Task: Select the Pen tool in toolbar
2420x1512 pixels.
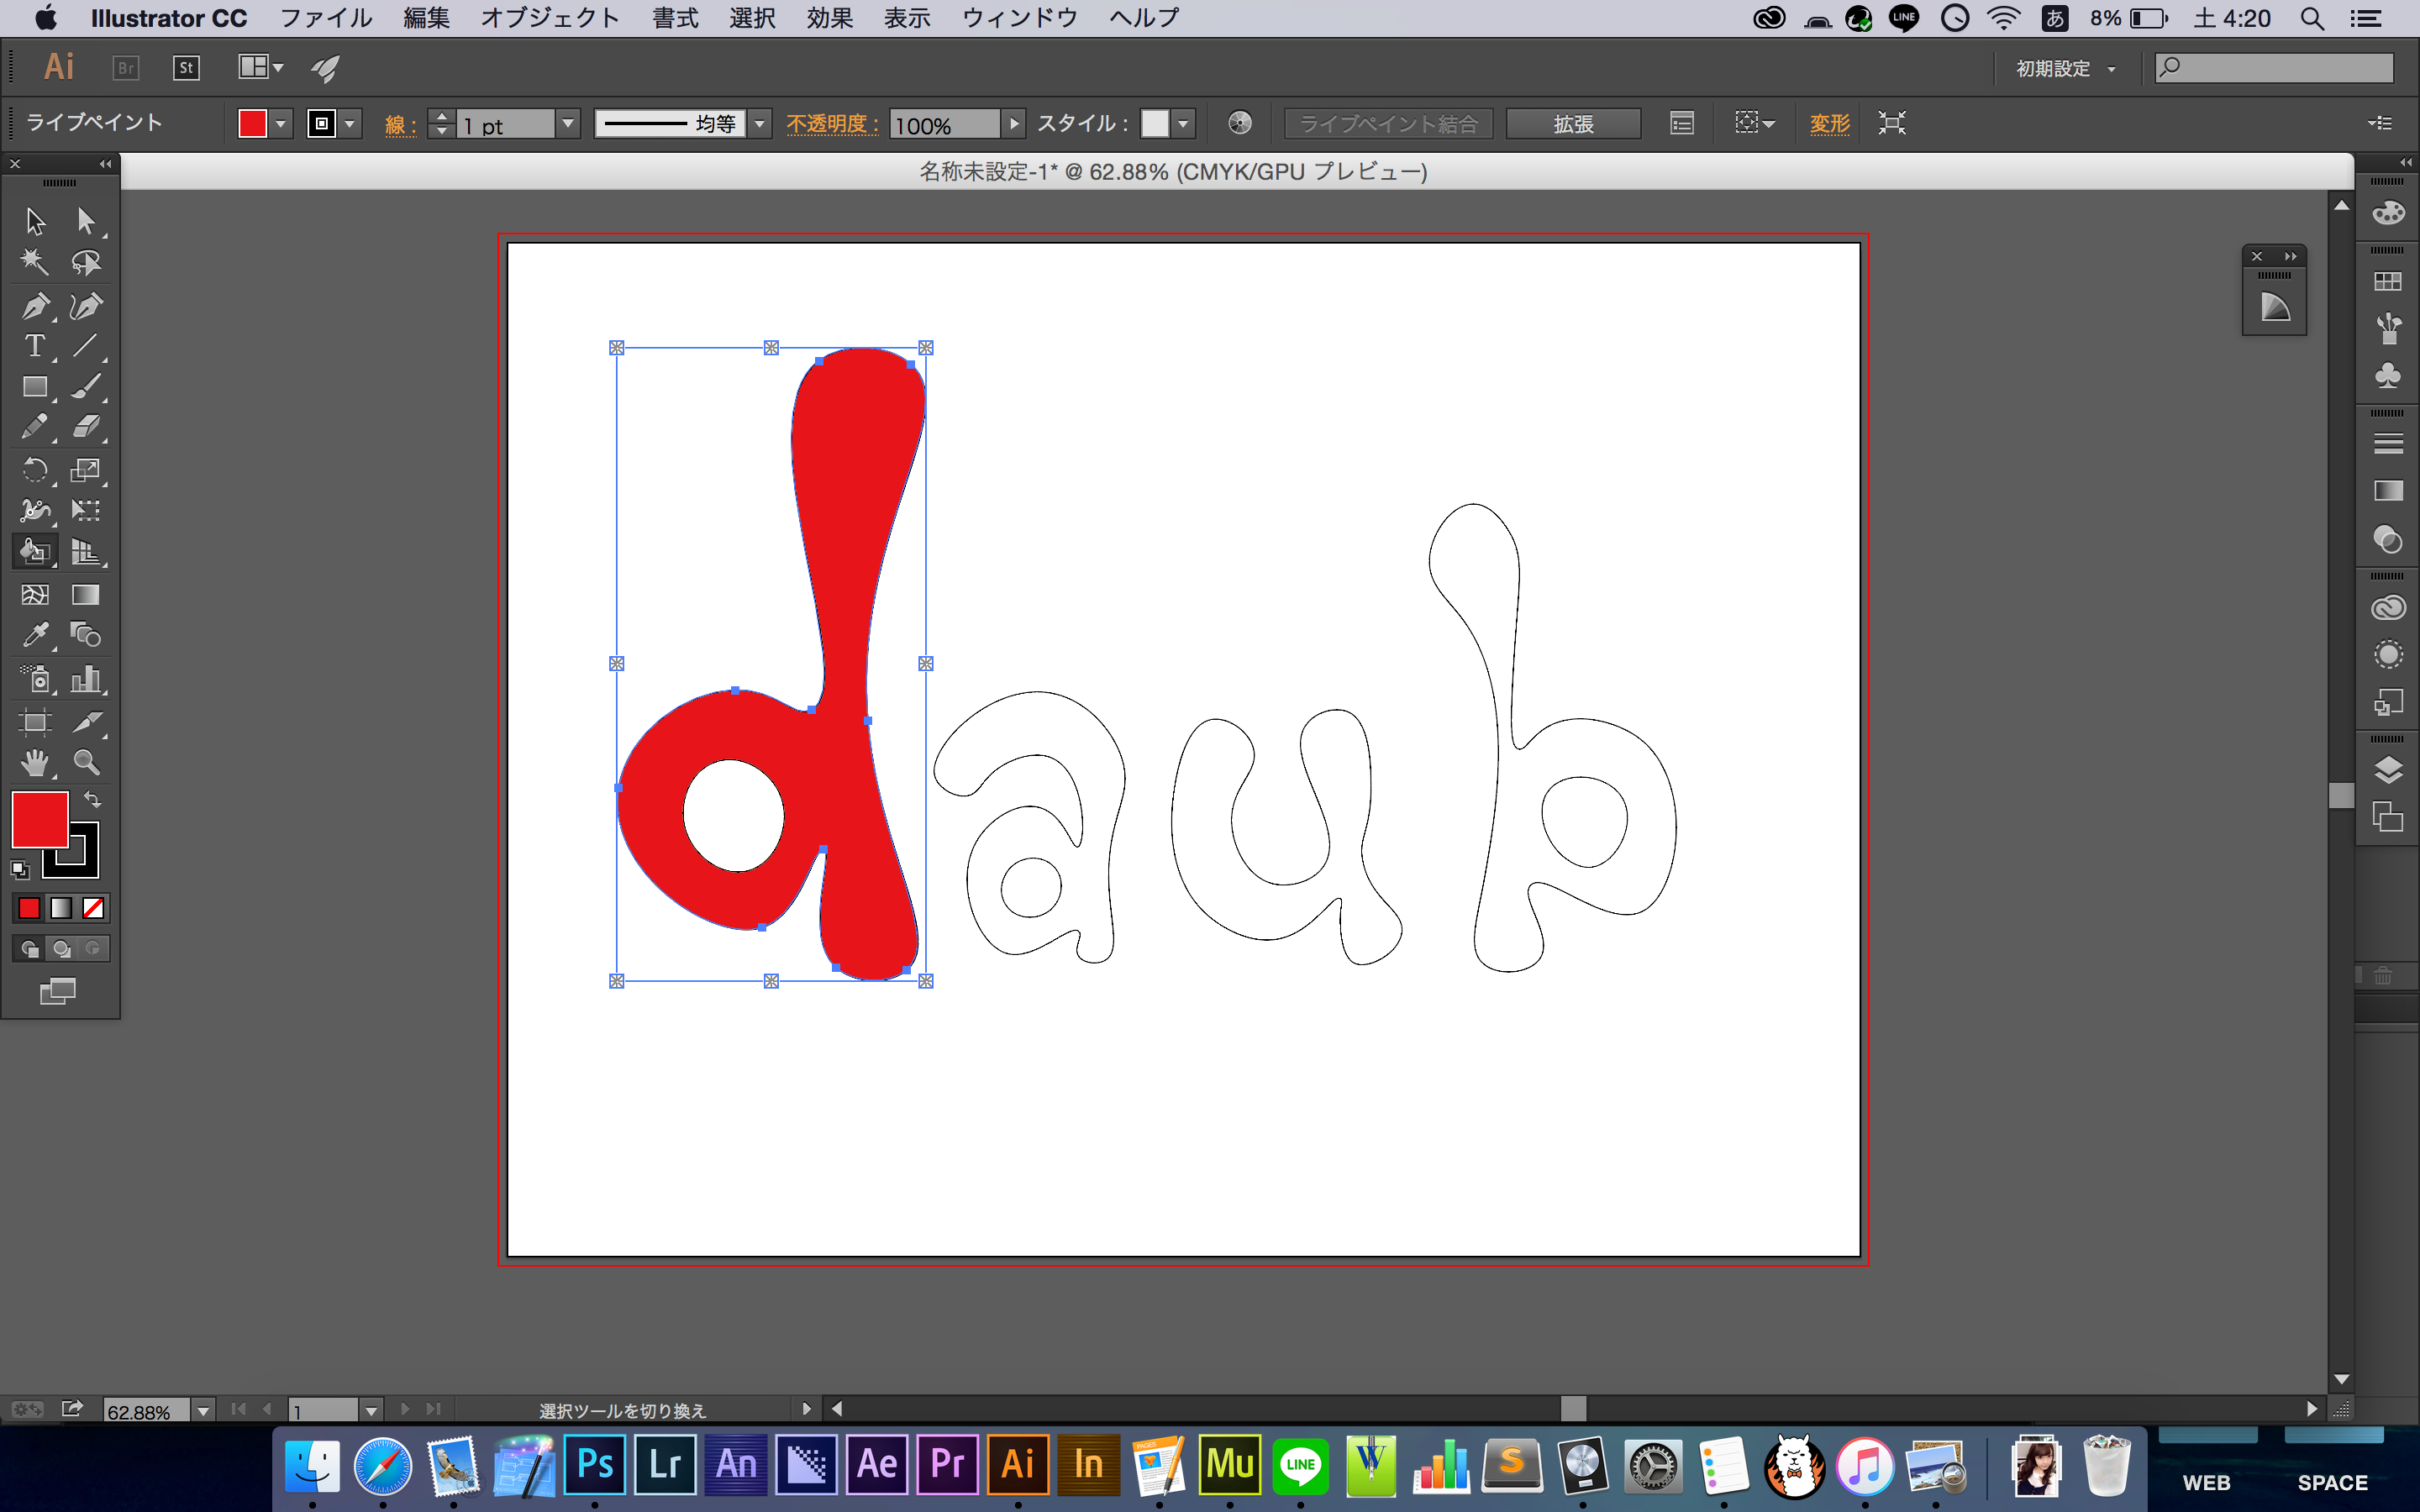Action: pyautogui.click(x=33, y=303)
